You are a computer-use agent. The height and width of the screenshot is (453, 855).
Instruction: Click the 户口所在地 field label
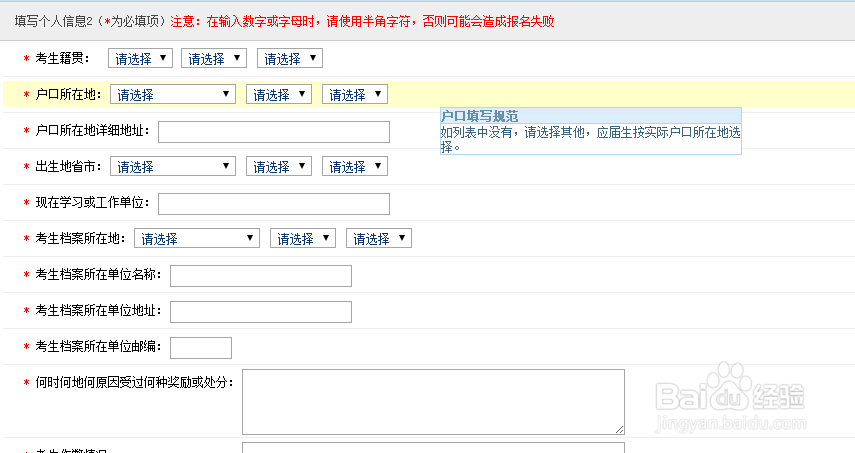pyautogui.click(x=68, y=94)
